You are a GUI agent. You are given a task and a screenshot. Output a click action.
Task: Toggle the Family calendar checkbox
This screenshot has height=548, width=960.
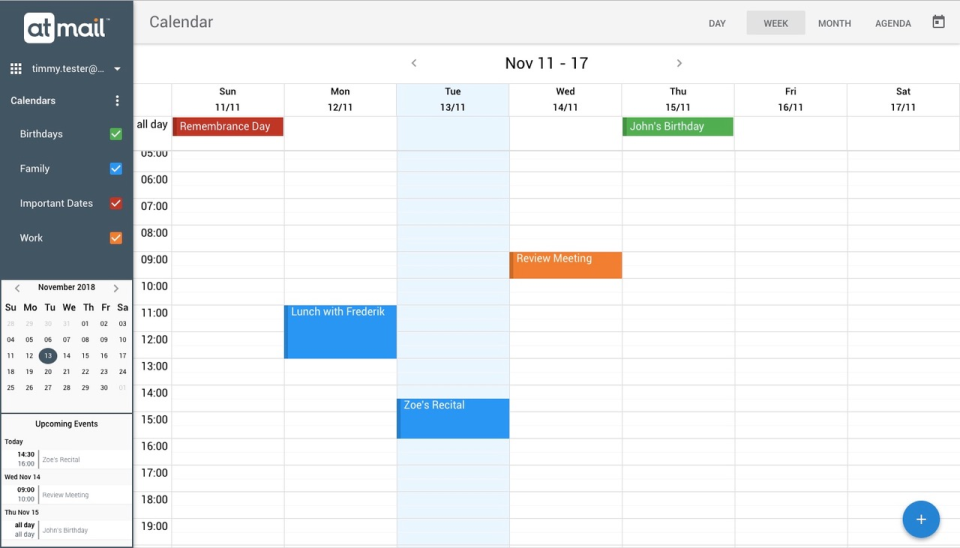116,168
